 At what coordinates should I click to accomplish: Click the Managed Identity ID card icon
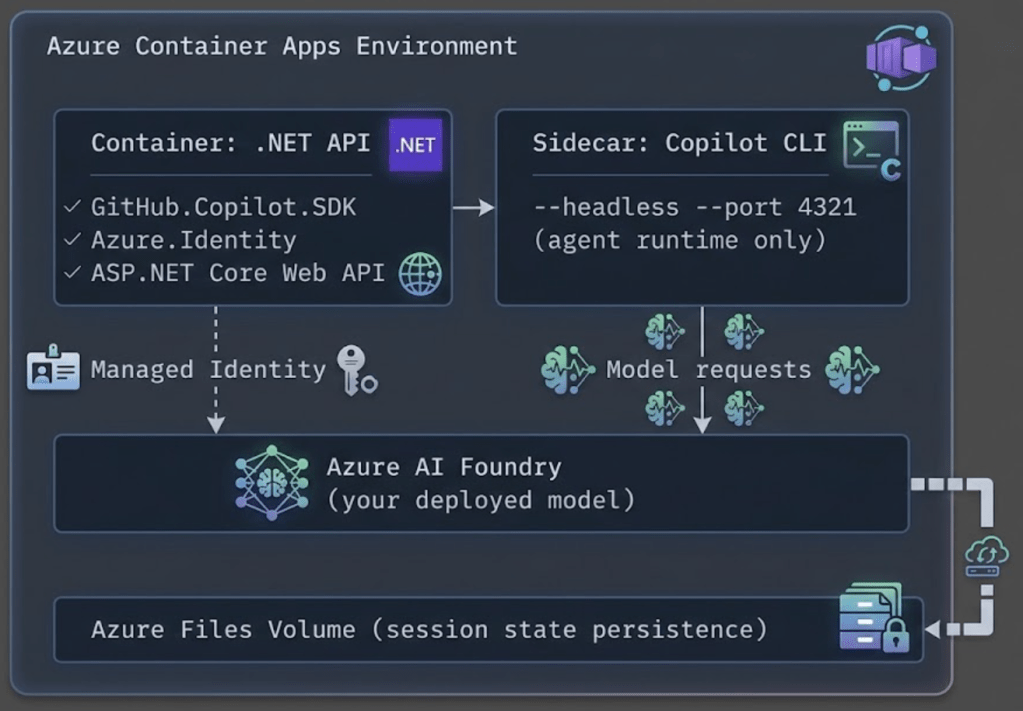pyautogui.click(x=53, y=370)
